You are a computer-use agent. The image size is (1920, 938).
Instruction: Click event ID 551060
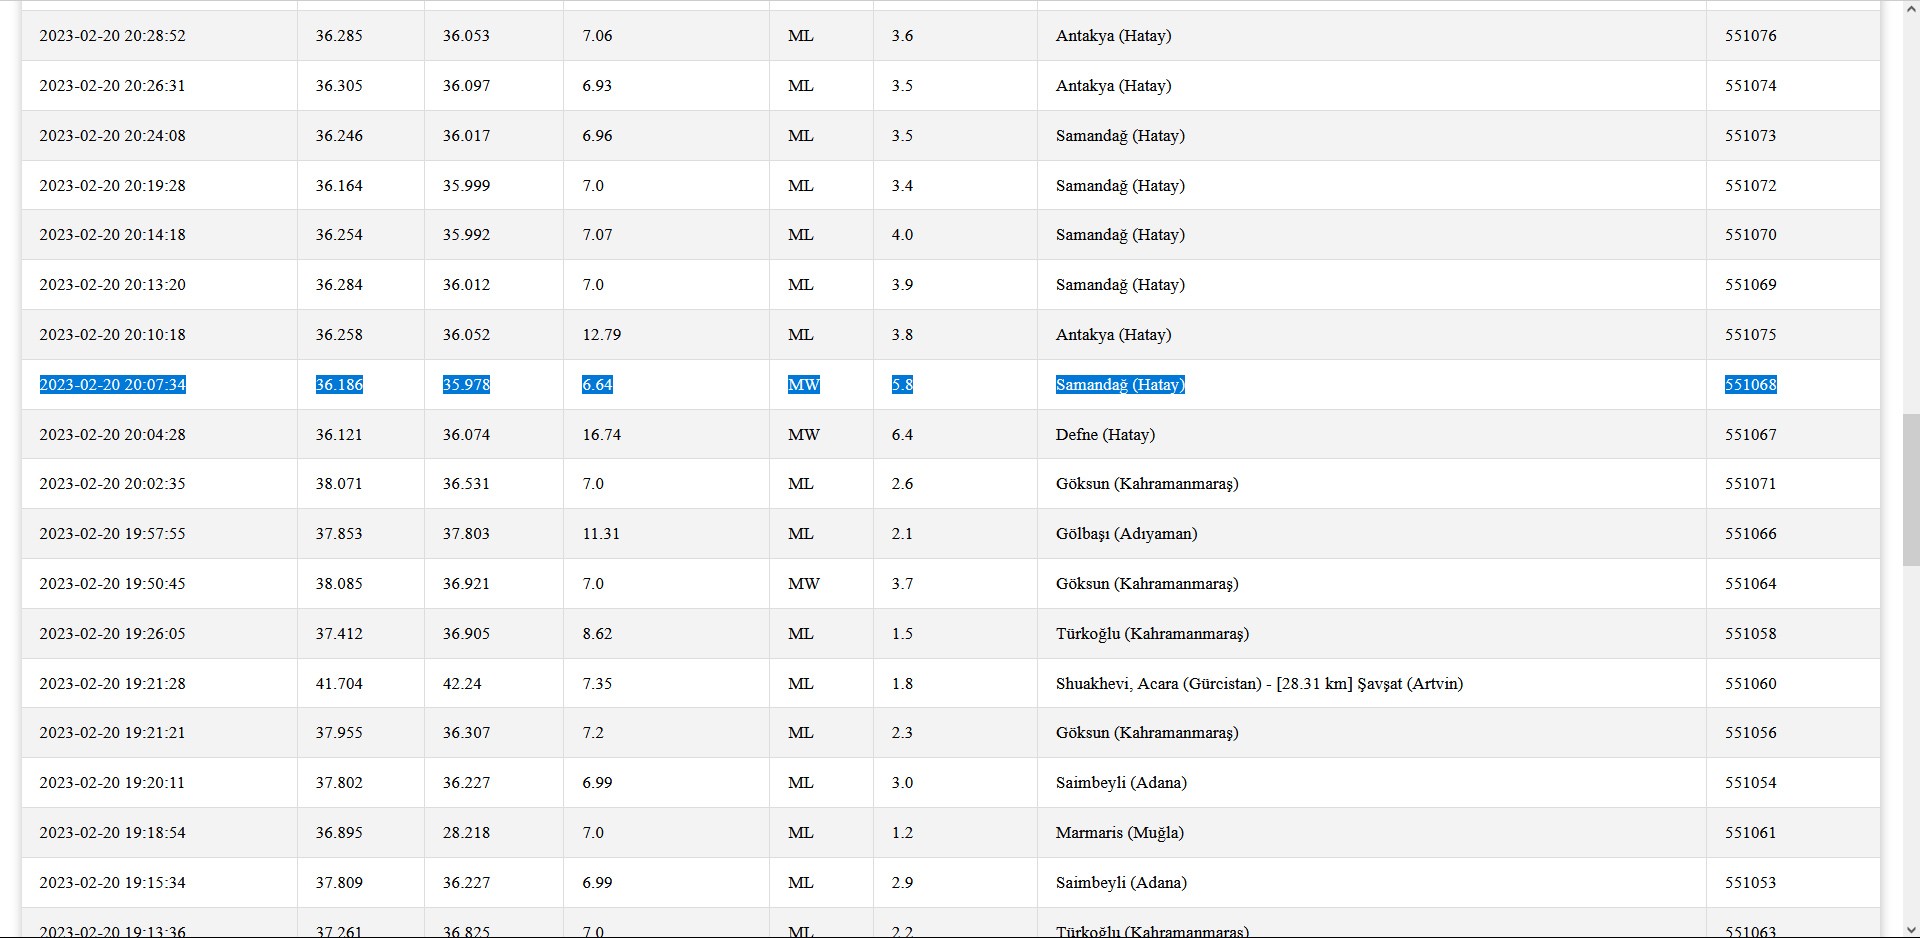coord(1751,684)
